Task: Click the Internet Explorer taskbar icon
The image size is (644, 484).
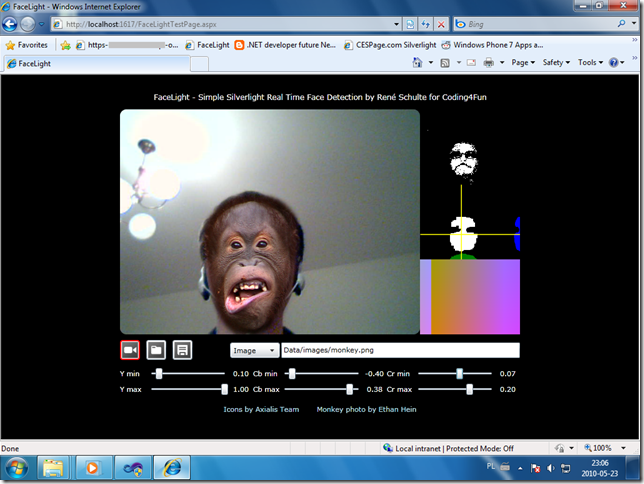Action: (174, 466)
